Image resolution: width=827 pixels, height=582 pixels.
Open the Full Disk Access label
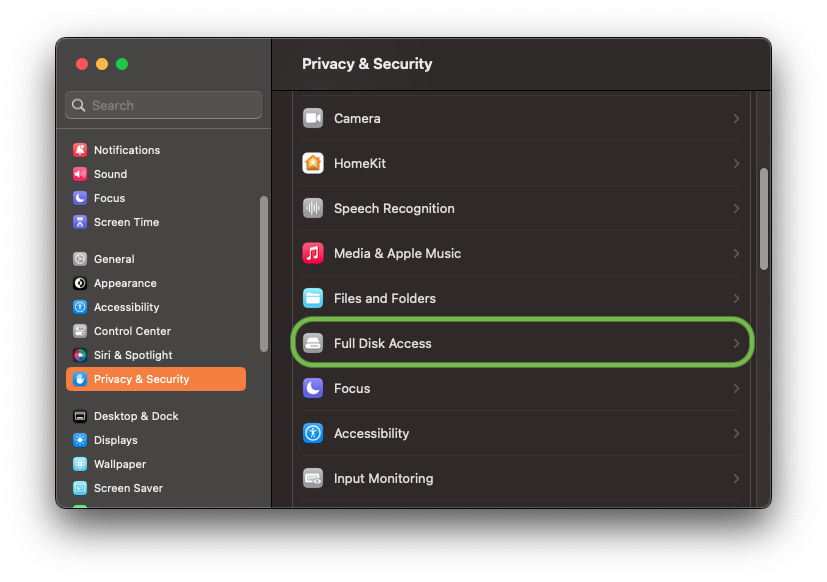382,344
